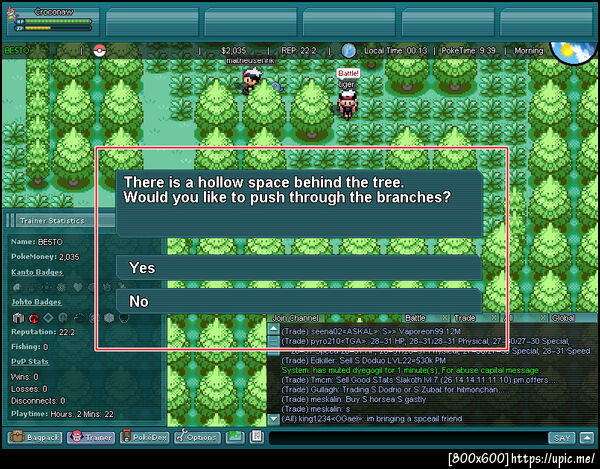The width and height of the screenshot is (600, 469).
Task: Close the Trade chat tab
Action: point(494,318)
